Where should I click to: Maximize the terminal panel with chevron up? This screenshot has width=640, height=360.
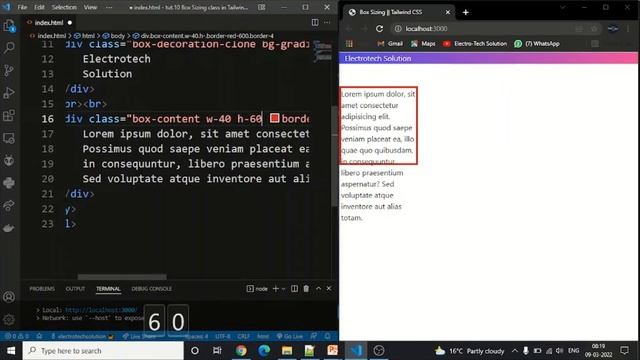click(318, 289)
